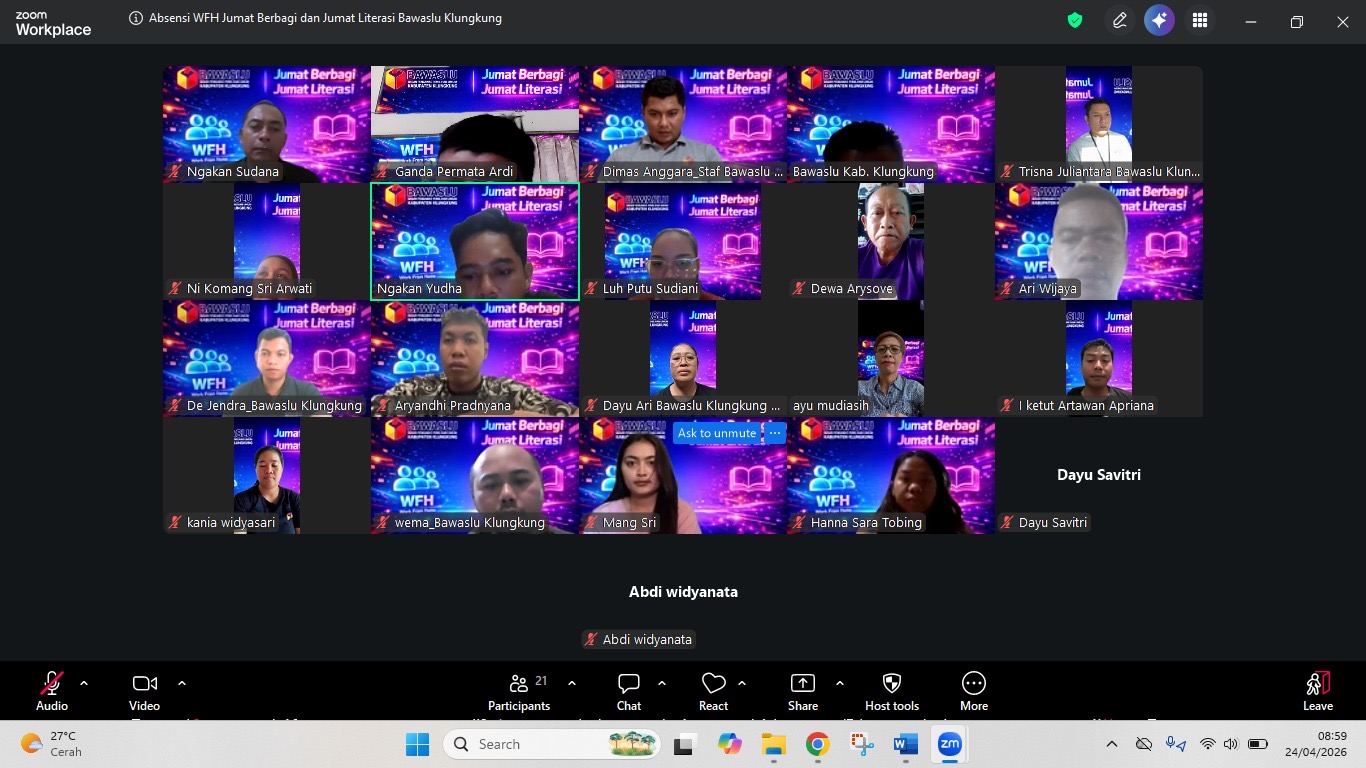Expand the Audio options arrow
This screenshot has height=768, width=1366.
(84, 684)
